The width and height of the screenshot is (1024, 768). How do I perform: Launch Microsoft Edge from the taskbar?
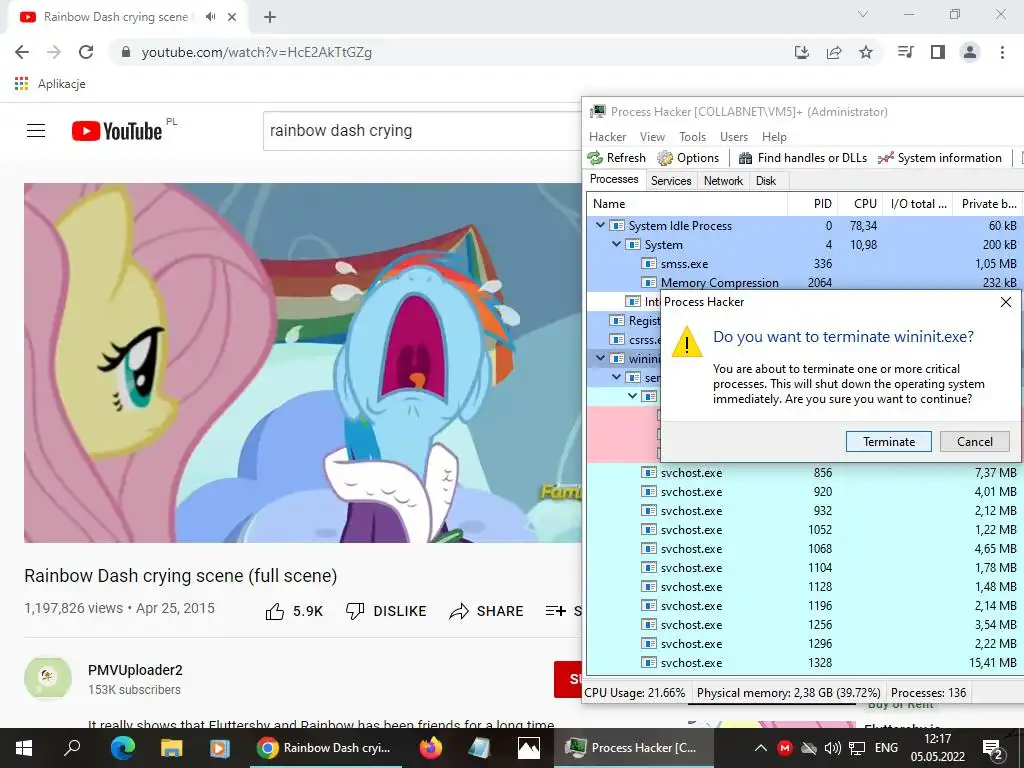pyautogui.click(x=122, y=748)
